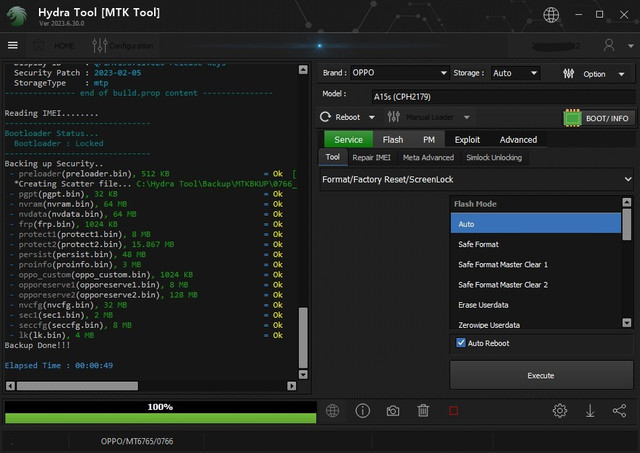Click the log scroll-down arrow
This screenshot has height=453, width=640.
pos(303,374)
